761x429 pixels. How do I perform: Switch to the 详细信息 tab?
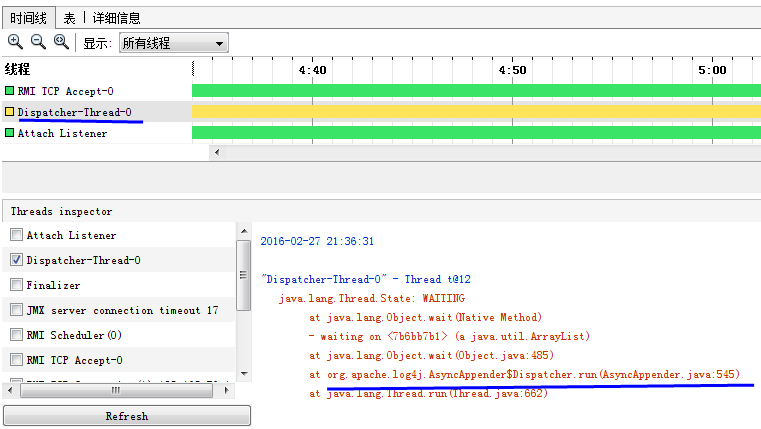tap(116, 18)
